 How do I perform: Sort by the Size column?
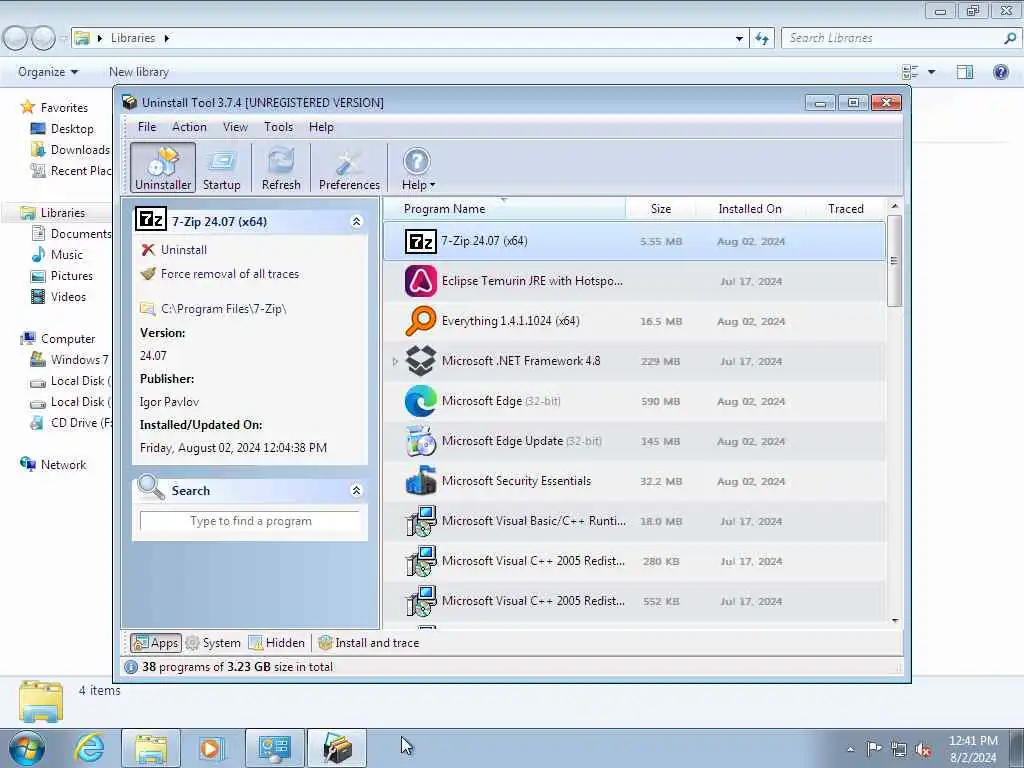point(660,208)
